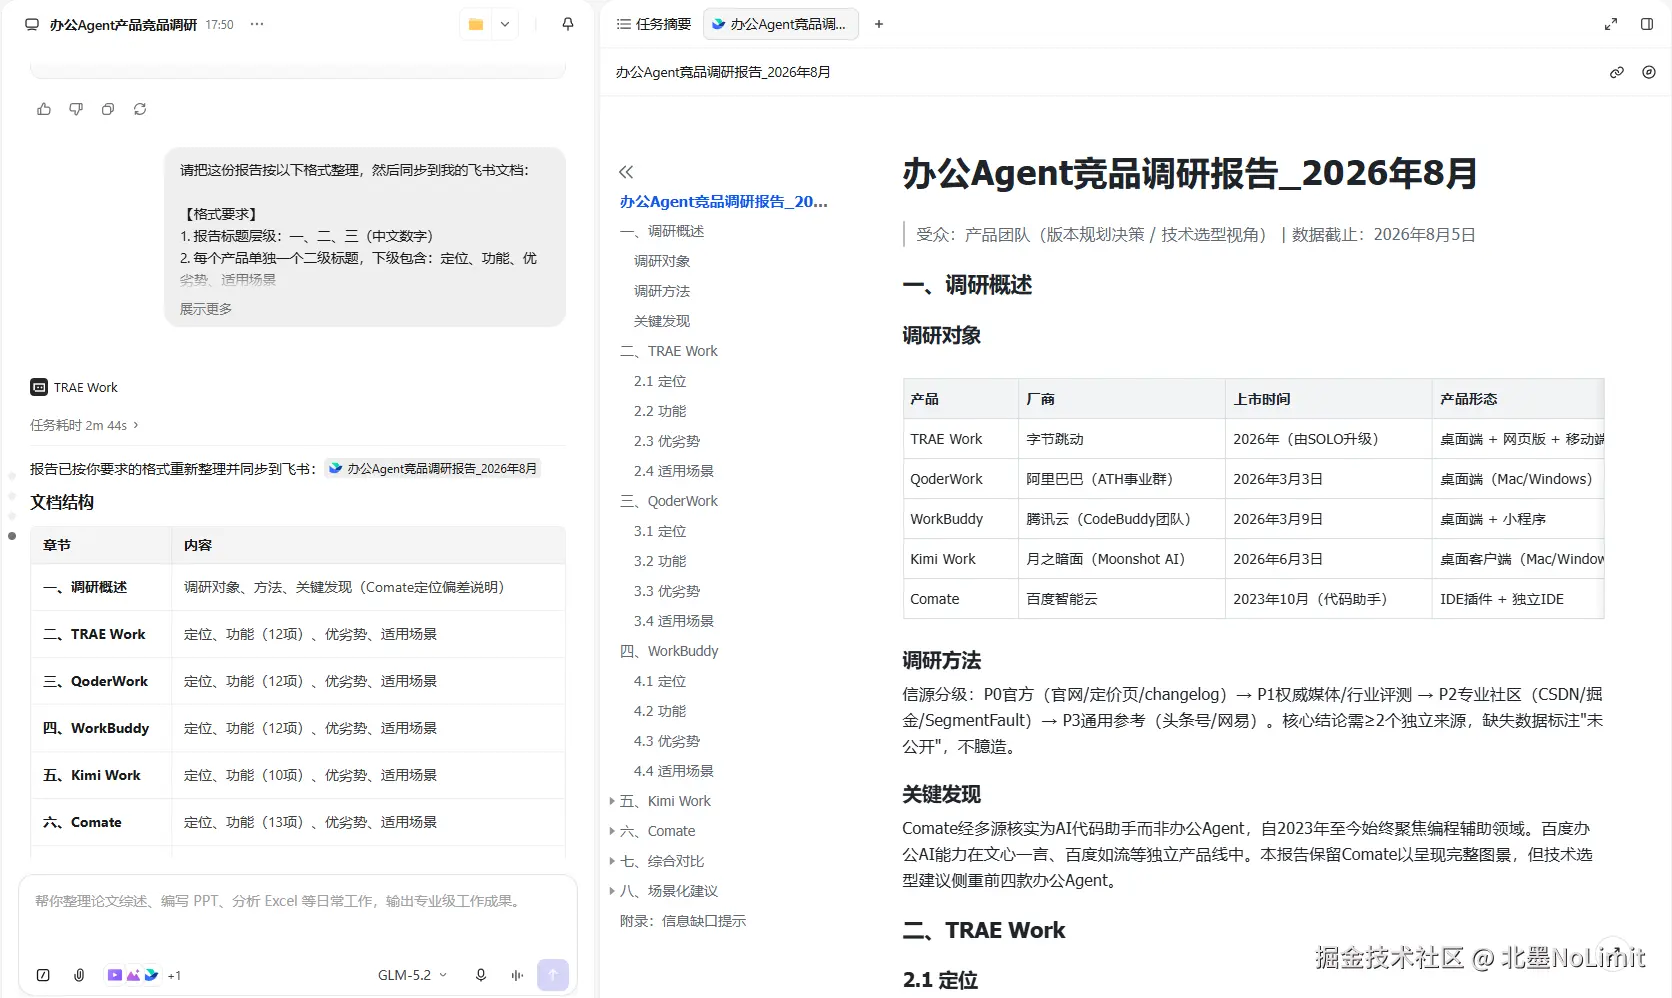Open the three-dot menu beside the task title
The height and width of the screenshot is (998, 1672).
(x=257, y=24)
